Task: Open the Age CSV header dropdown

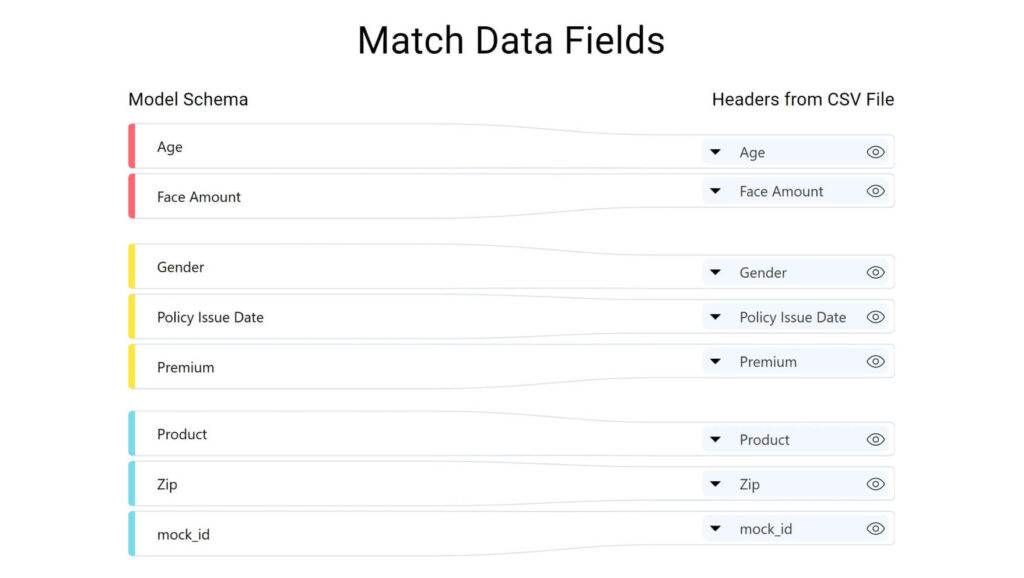Action: 715,152
